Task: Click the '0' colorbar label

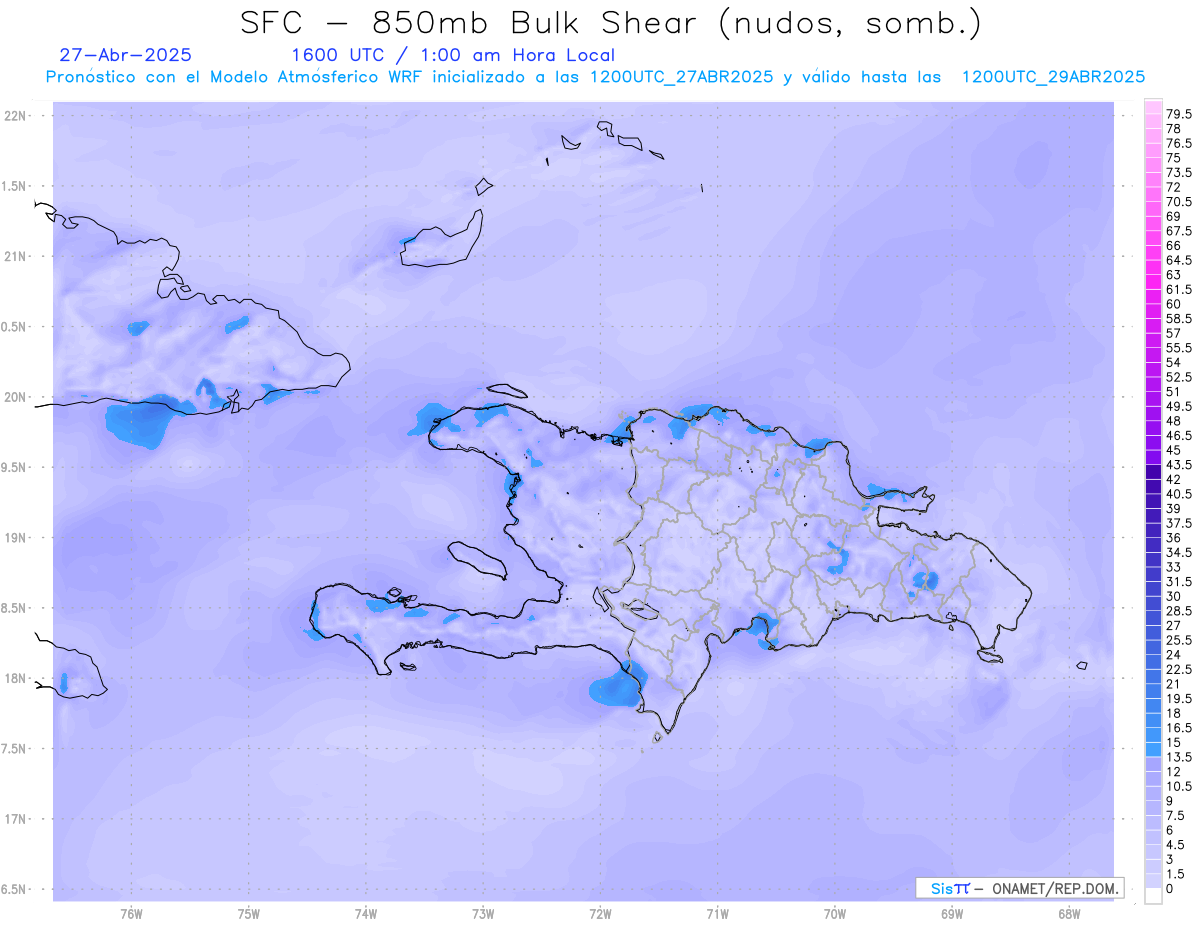Action: tap(1170, 888)
